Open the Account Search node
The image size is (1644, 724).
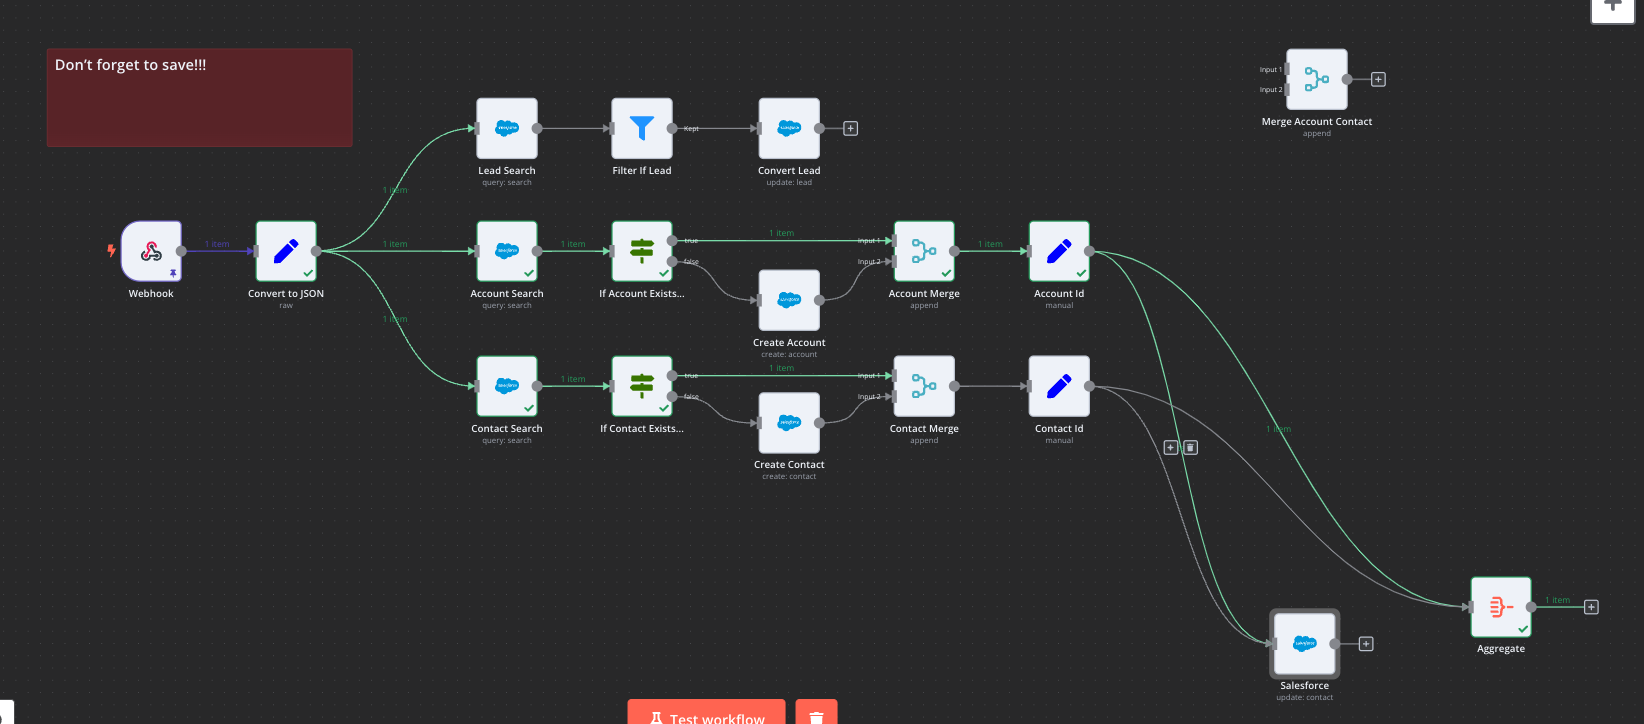(x=507, y=251)
